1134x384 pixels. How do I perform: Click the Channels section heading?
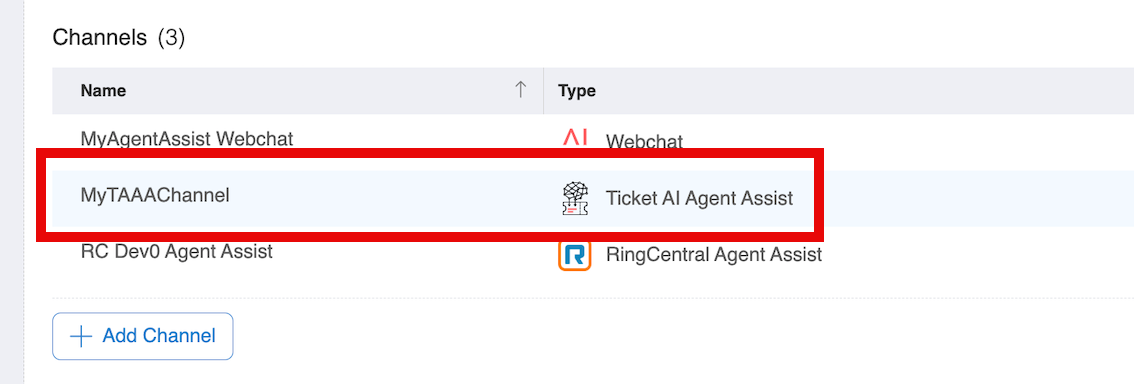[100, 38]
